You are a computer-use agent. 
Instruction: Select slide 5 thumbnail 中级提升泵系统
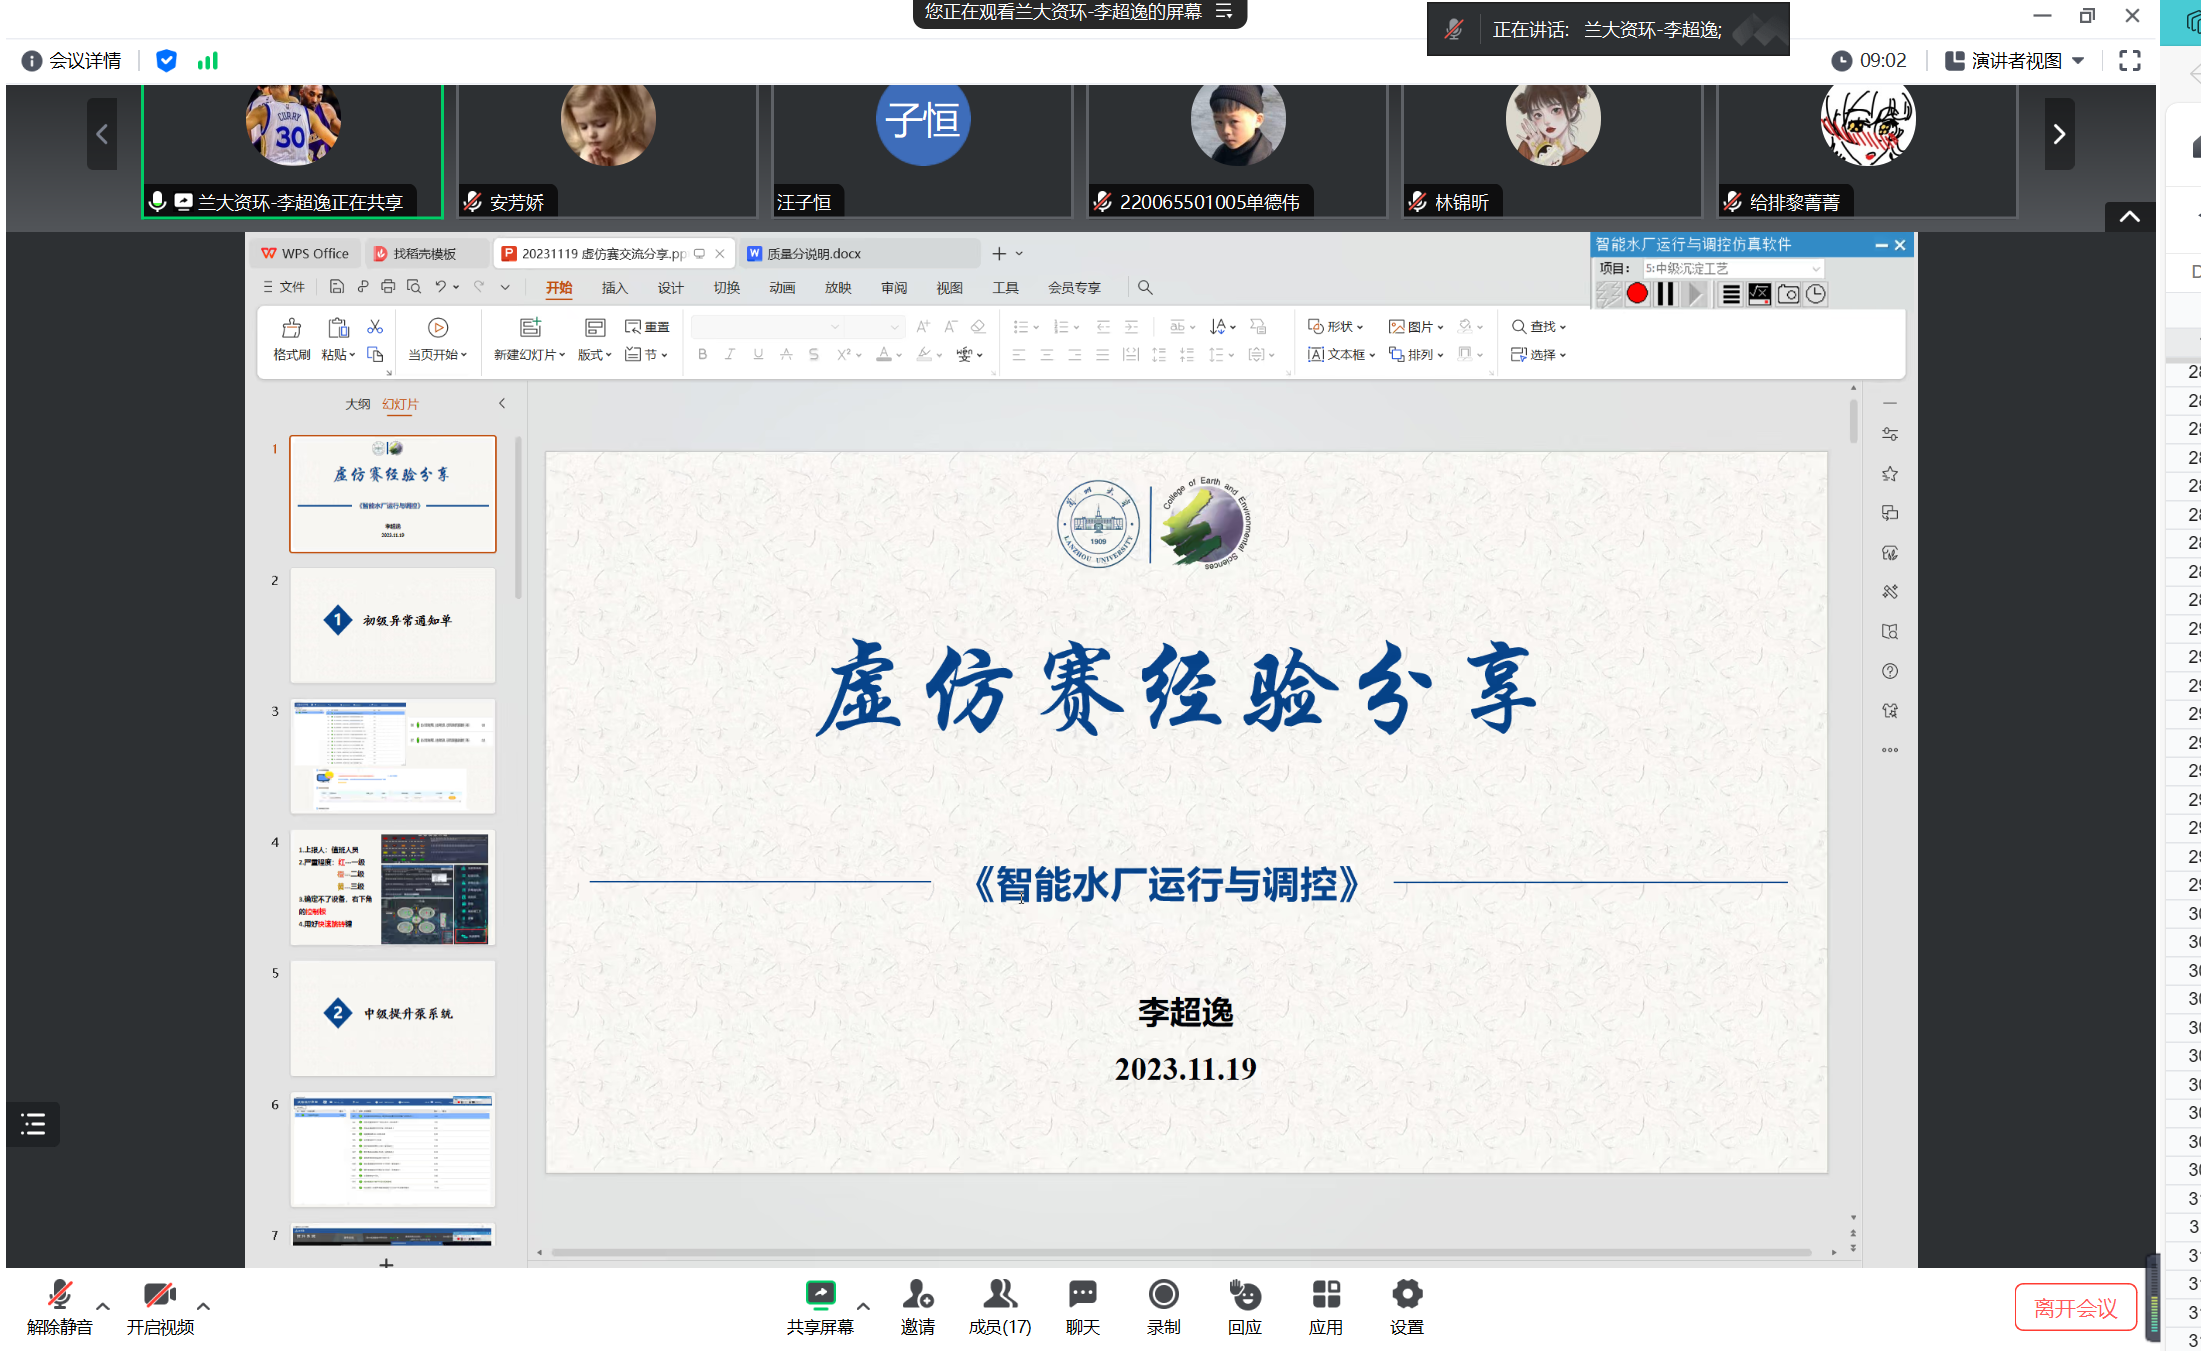click(392, 1017)
